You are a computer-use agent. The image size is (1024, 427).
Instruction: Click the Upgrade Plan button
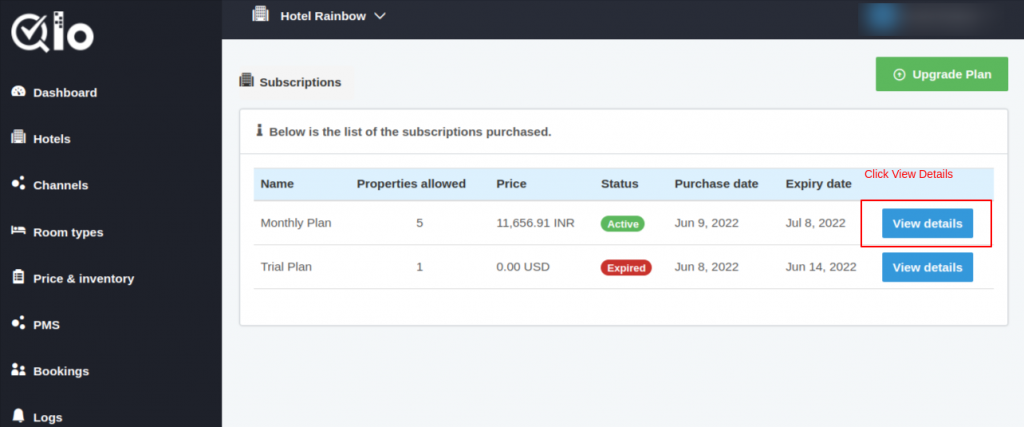(942, 74)
